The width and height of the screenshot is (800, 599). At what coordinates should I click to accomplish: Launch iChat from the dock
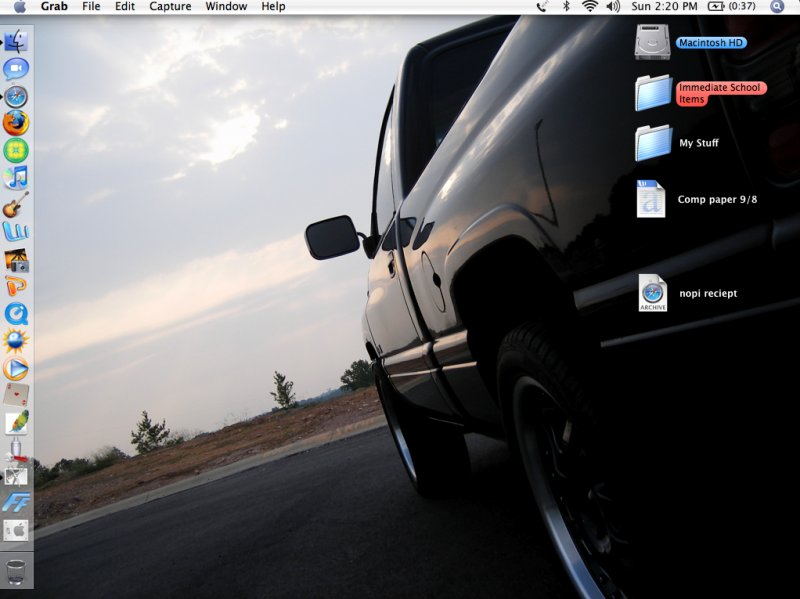point(16,69)
